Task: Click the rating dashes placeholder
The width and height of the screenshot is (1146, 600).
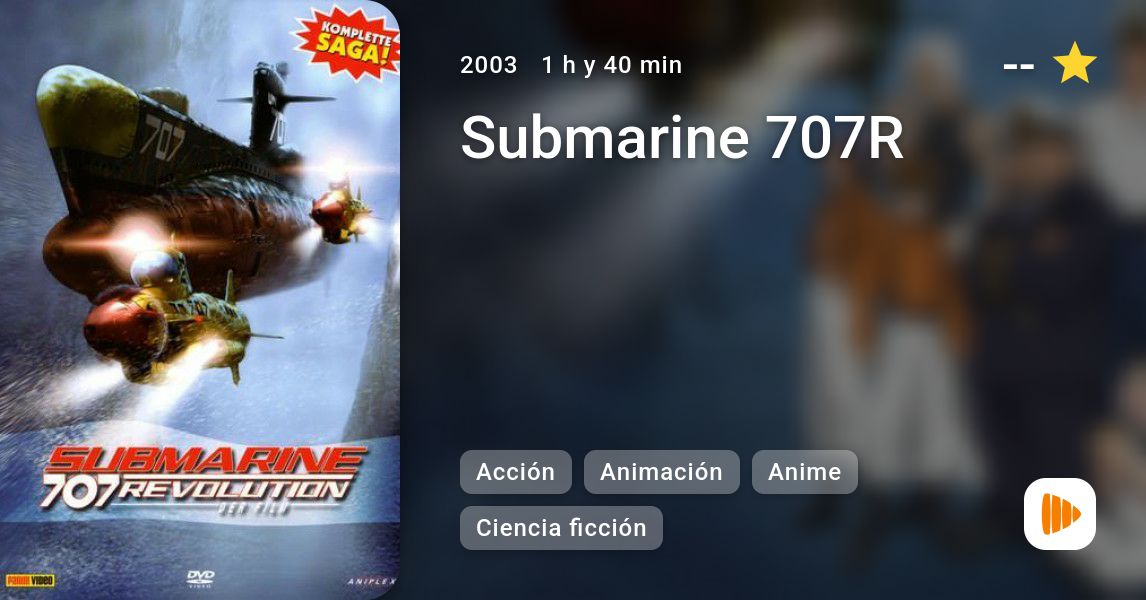Action: [1018, 66]
